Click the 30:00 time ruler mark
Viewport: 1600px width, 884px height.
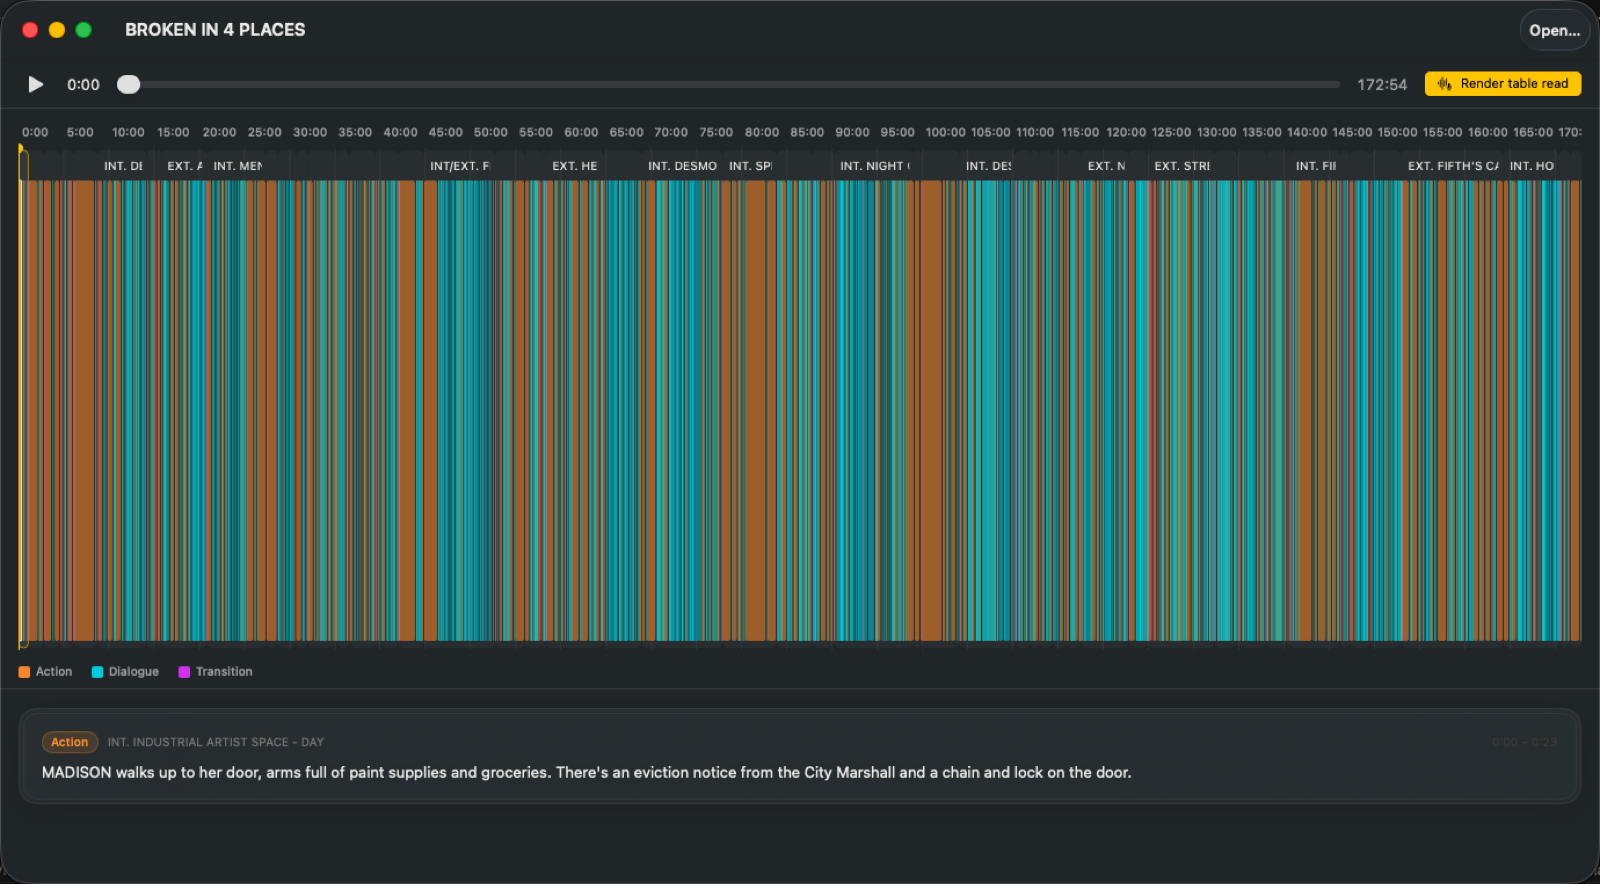(x=310, y=132)
